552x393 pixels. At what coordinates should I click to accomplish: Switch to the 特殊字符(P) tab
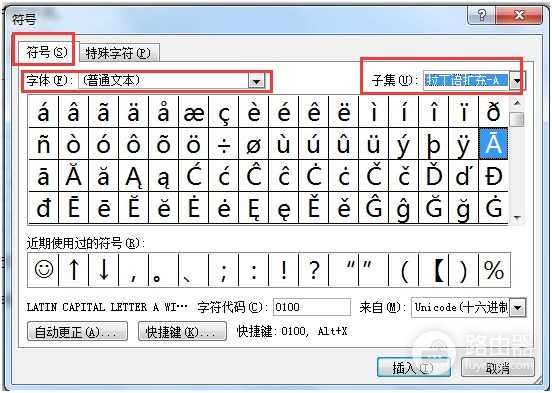(119, 53)
